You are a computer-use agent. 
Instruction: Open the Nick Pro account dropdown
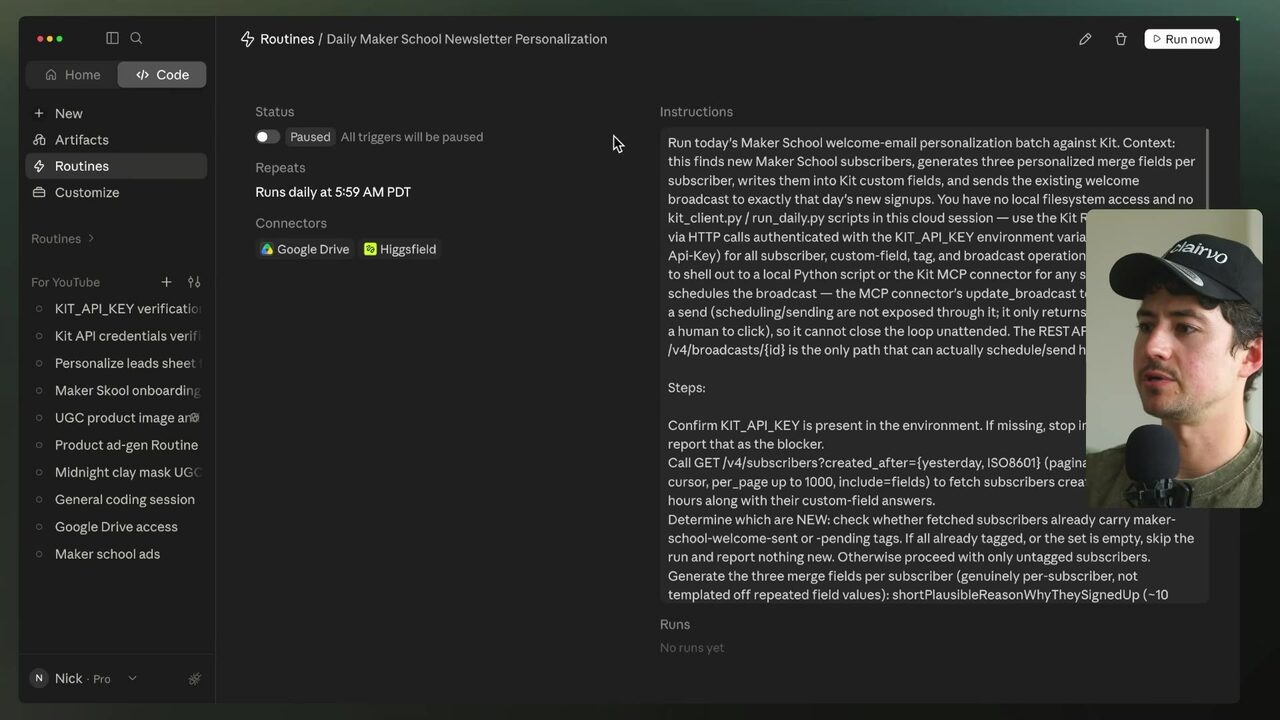pyautogui.click(x=82, y=678)
